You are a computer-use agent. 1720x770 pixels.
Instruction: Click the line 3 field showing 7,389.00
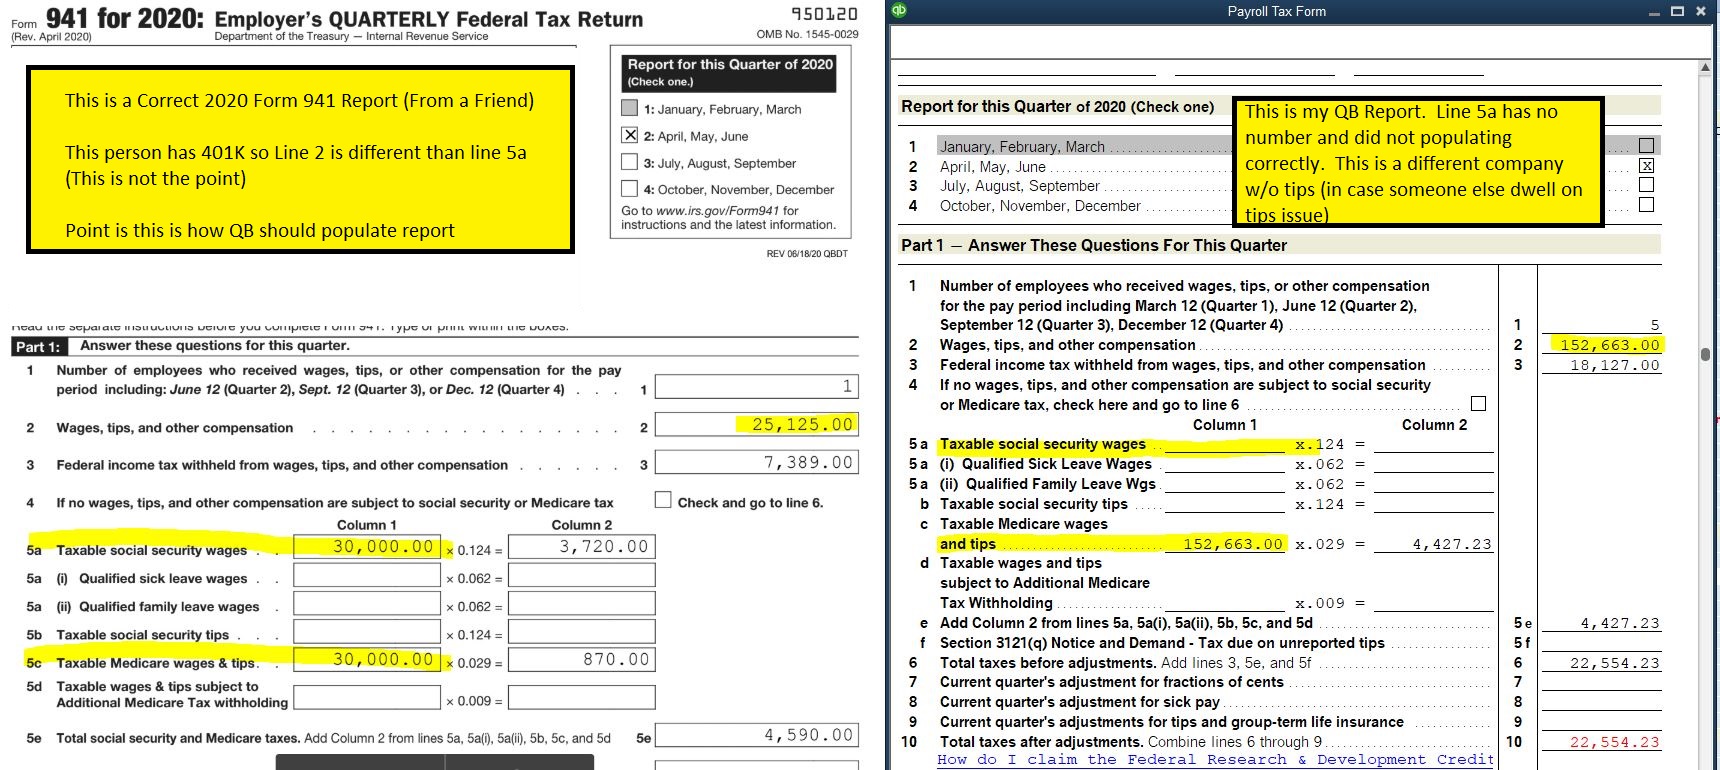coord(756,462)
